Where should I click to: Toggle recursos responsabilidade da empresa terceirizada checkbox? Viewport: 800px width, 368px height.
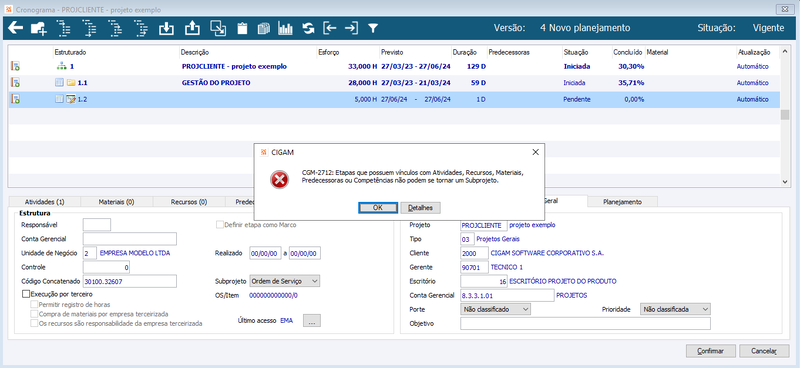tap(34, 323)
